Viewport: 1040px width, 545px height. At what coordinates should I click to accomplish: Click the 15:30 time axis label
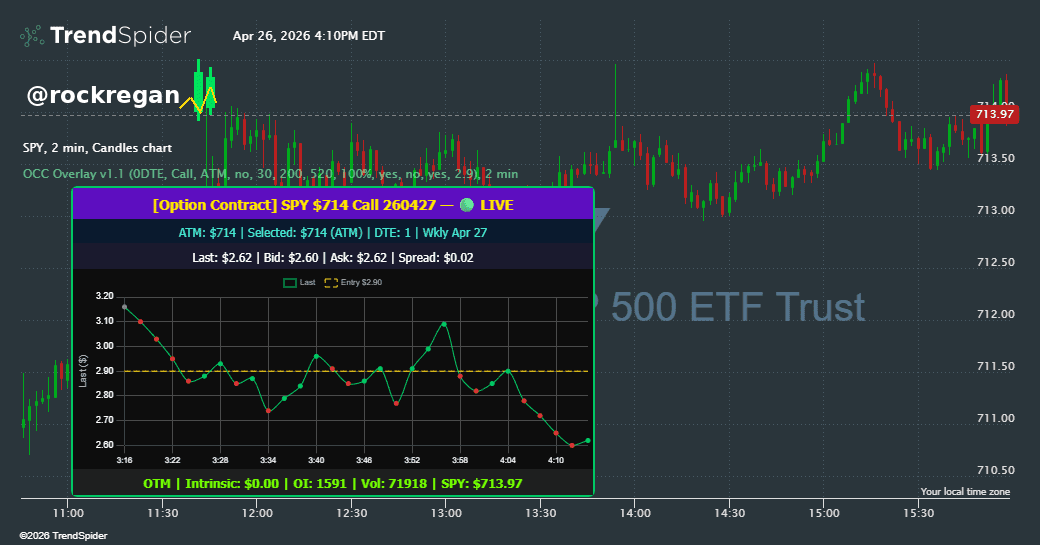pos(919,513)
